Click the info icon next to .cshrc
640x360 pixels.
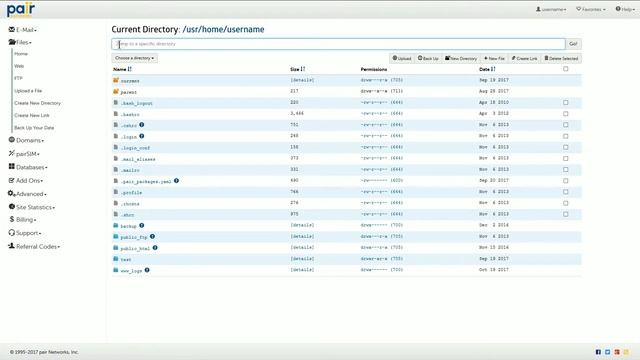(142, 125)
